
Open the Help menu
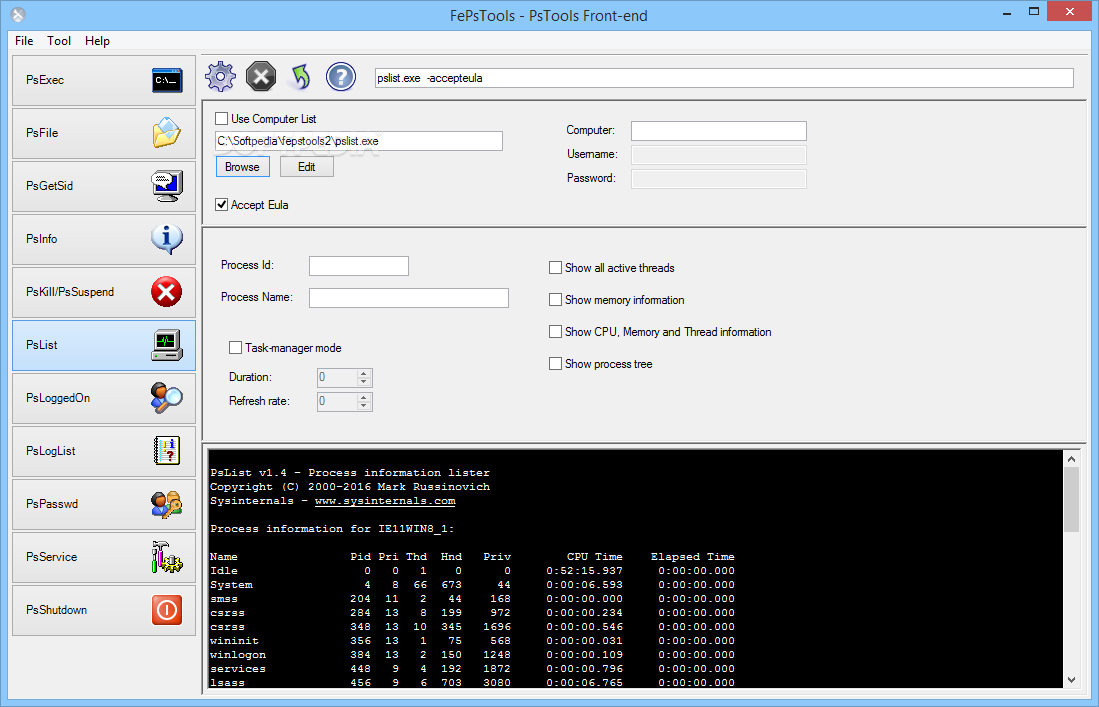97,41
